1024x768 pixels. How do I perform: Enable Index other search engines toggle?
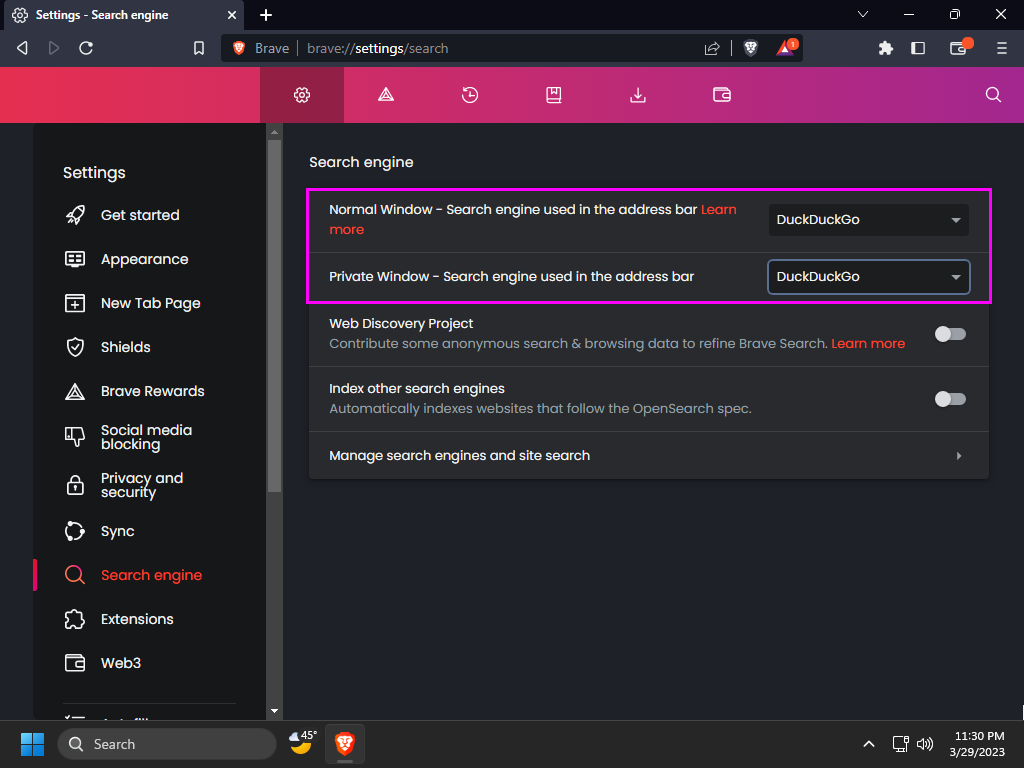pos(950,399)
